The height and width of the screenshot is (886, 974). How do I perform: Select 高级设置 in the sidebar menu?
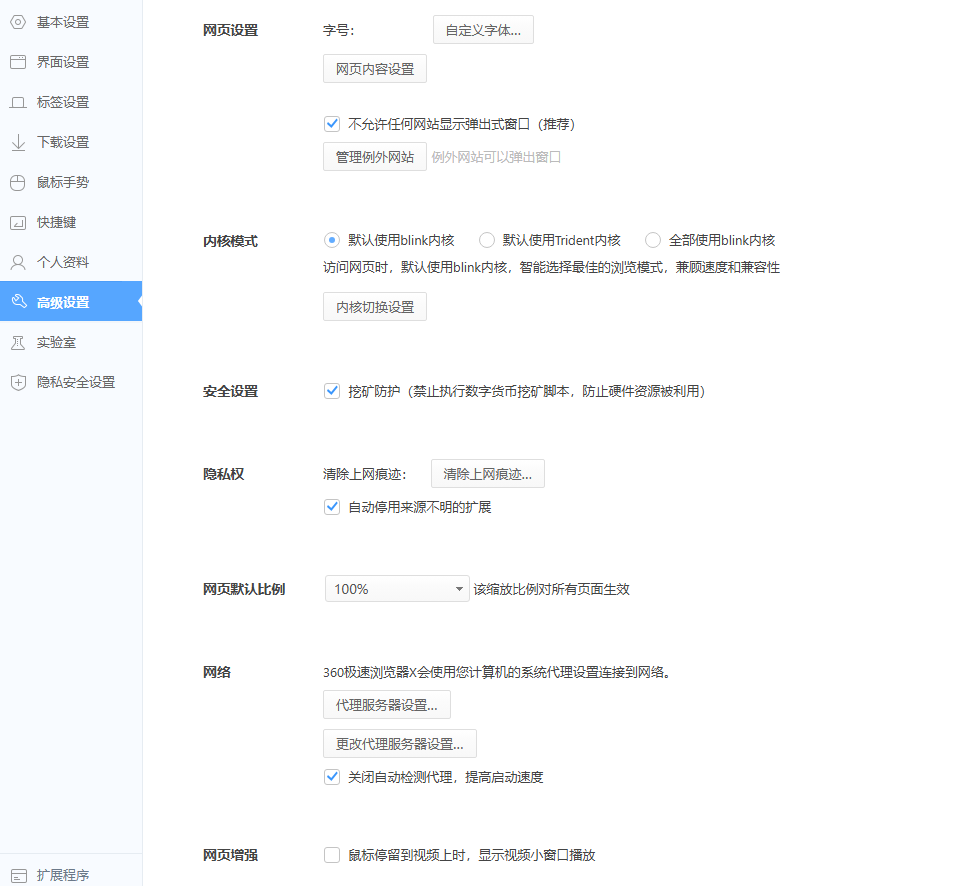coord(71,302)
